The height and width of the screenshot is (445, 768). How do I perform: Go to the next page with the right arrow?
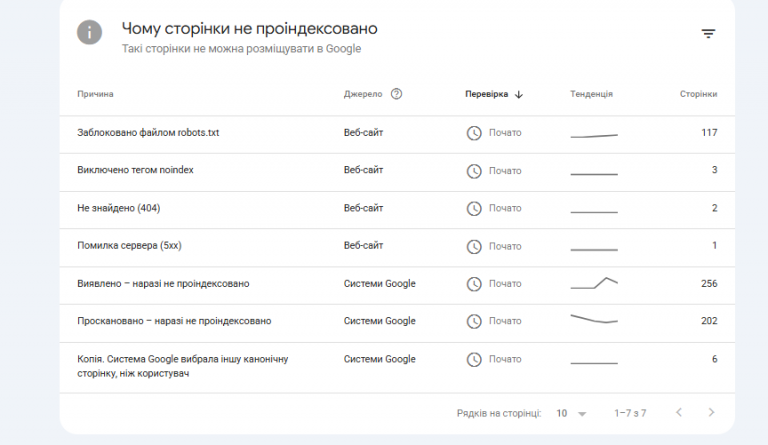[x=711, y=412]
